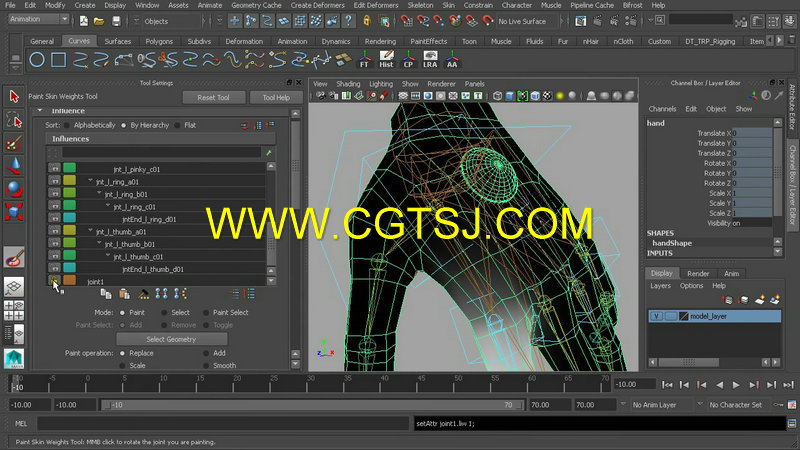
Task: Go to end of playback range
Action: (x=788, y=385)
